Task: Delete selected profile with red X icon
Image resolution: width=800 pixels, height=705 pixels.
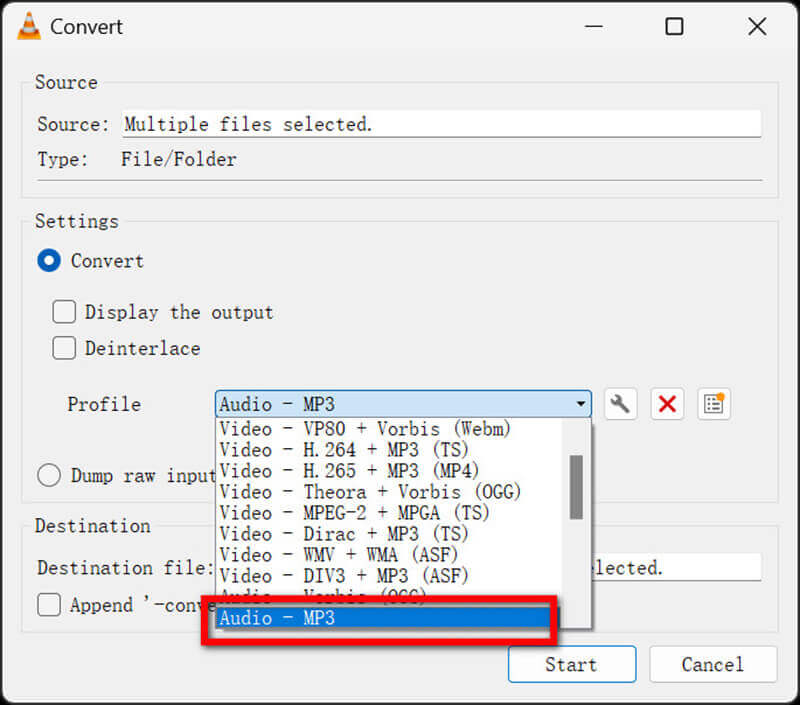Action: click(x=667, y=405)
